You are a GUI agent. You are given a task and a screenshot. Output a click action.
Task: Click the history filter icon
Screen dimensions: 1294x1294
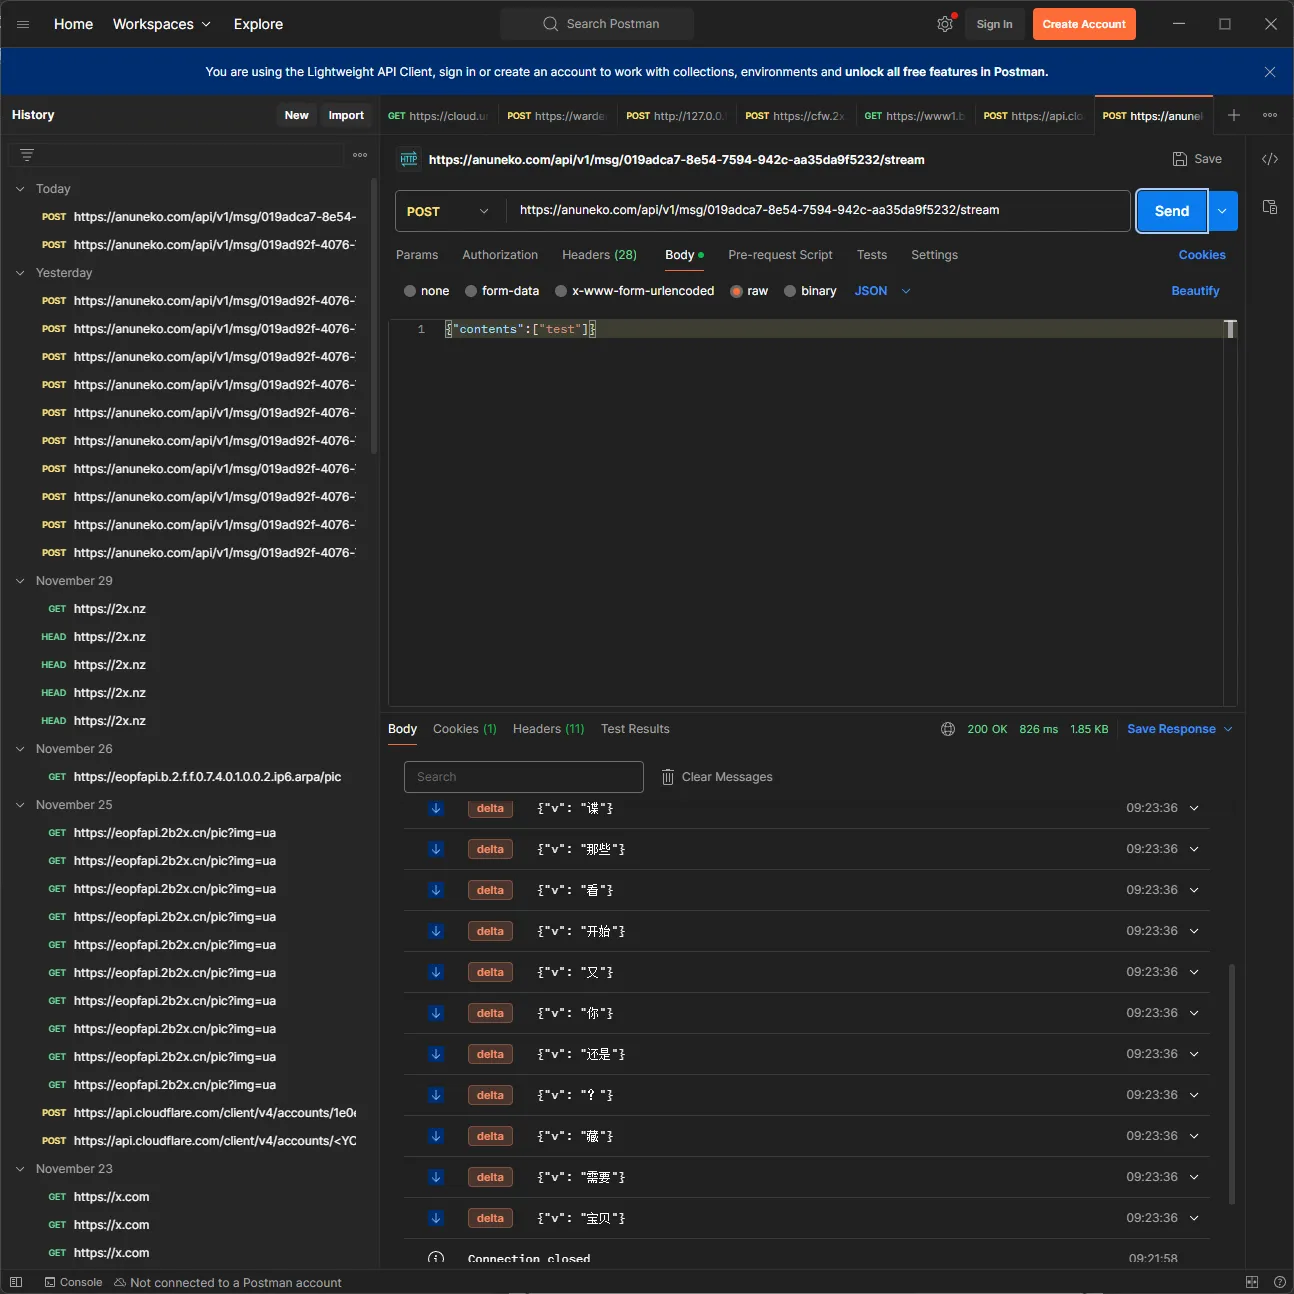pos(27,155)
